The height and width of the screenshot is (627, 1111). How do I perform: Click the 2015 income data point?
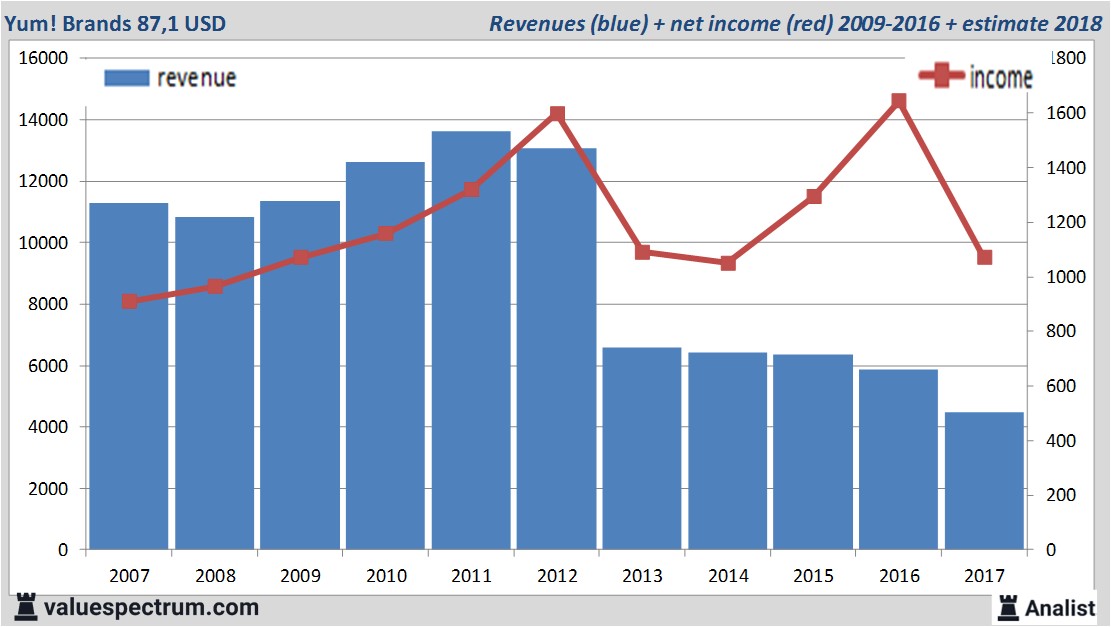pyautogui.click(x=814, y=196)
